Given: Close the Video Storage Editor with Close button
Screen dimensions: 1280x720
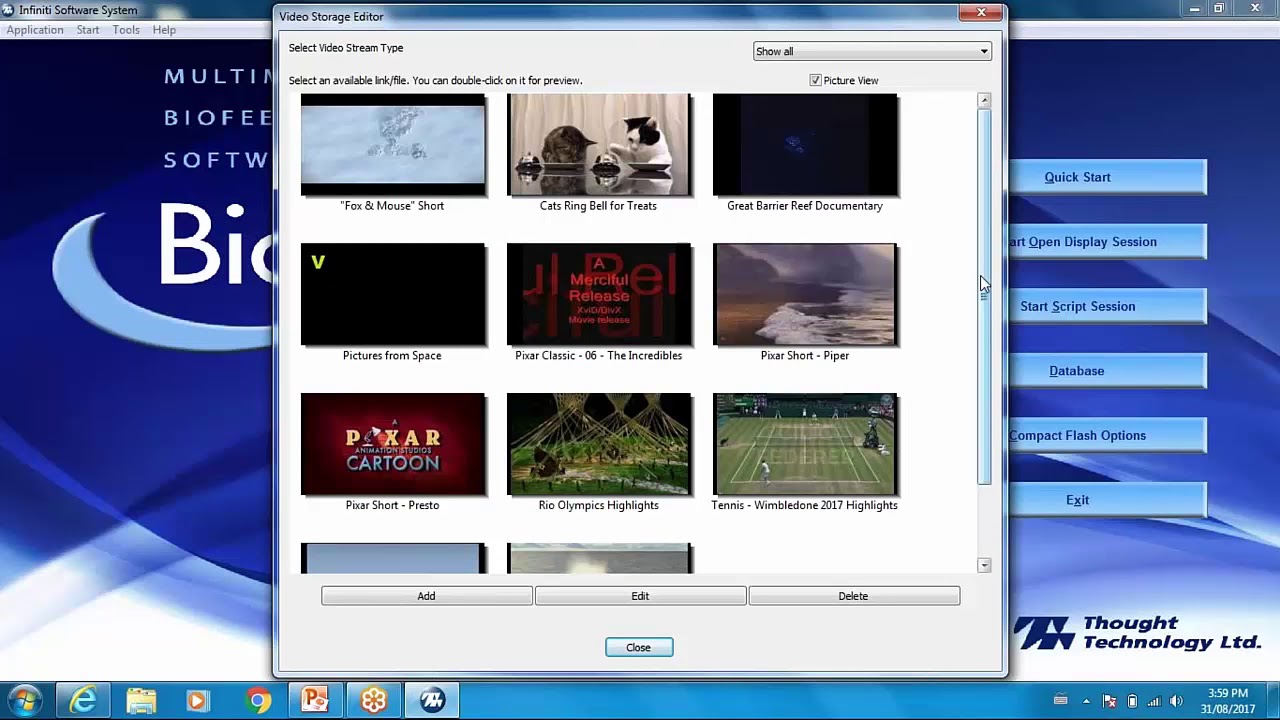Looking at the screenshot, I should point(639,647).
